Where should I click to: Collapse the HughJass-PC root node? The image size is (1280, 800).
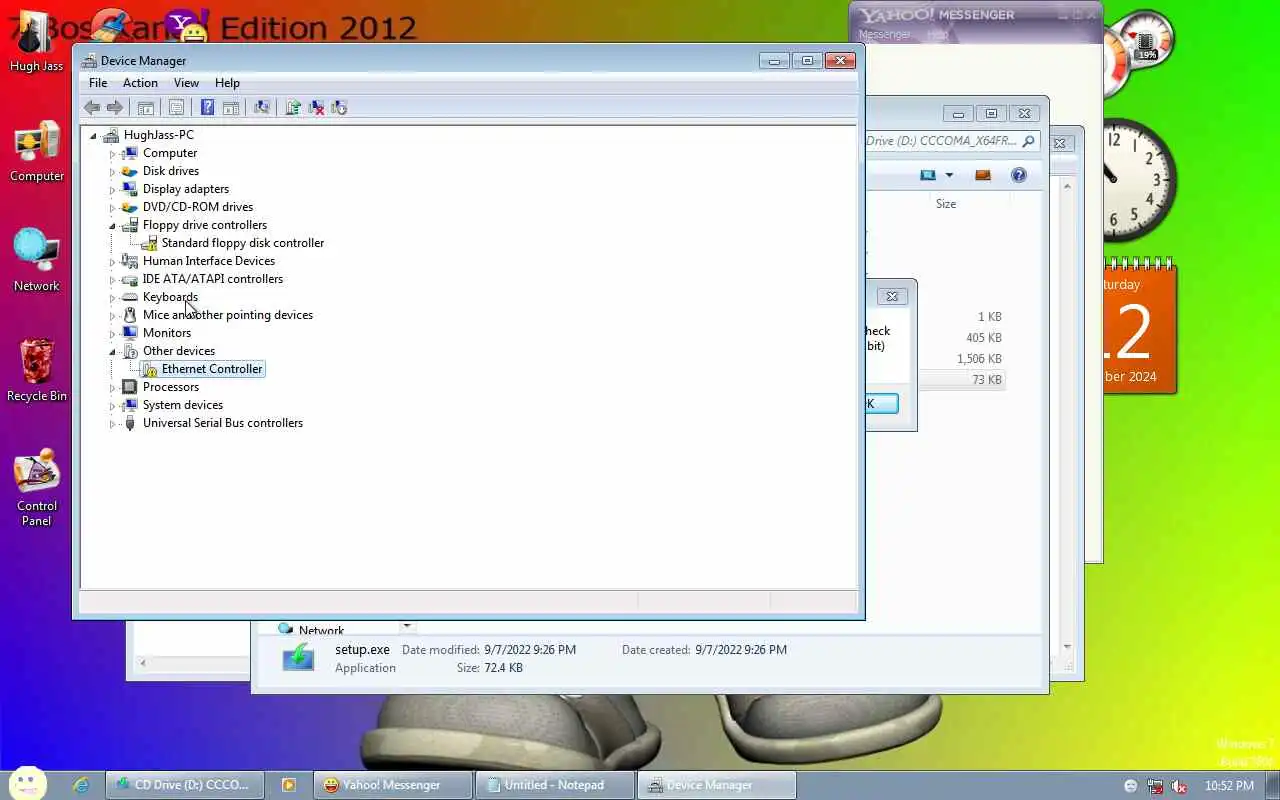93,136
